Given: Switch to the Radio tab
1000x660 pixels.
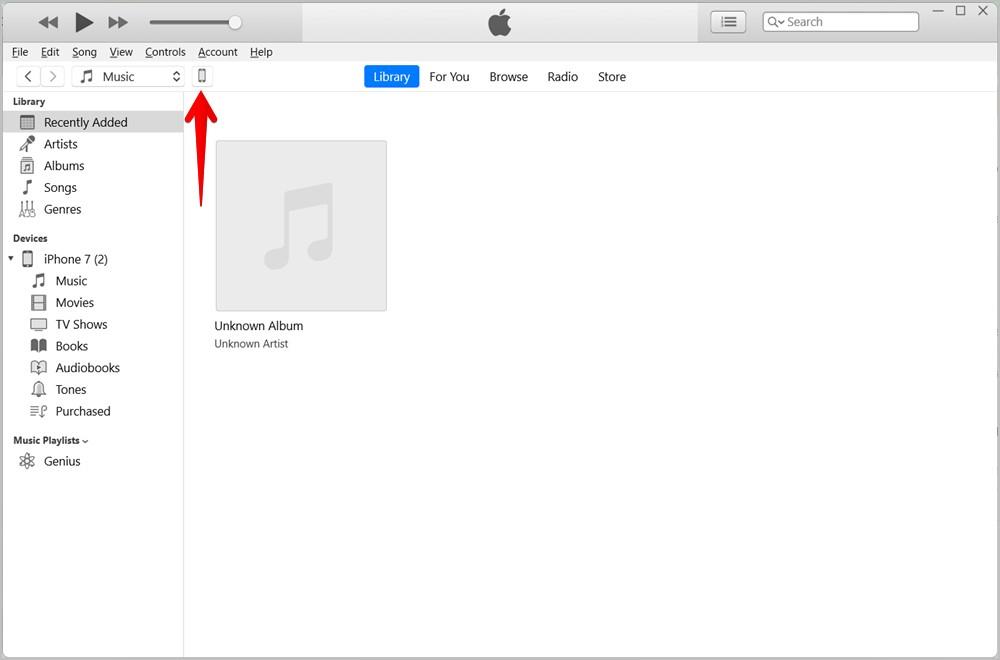Looking at the screenshot, I should 562,77.
